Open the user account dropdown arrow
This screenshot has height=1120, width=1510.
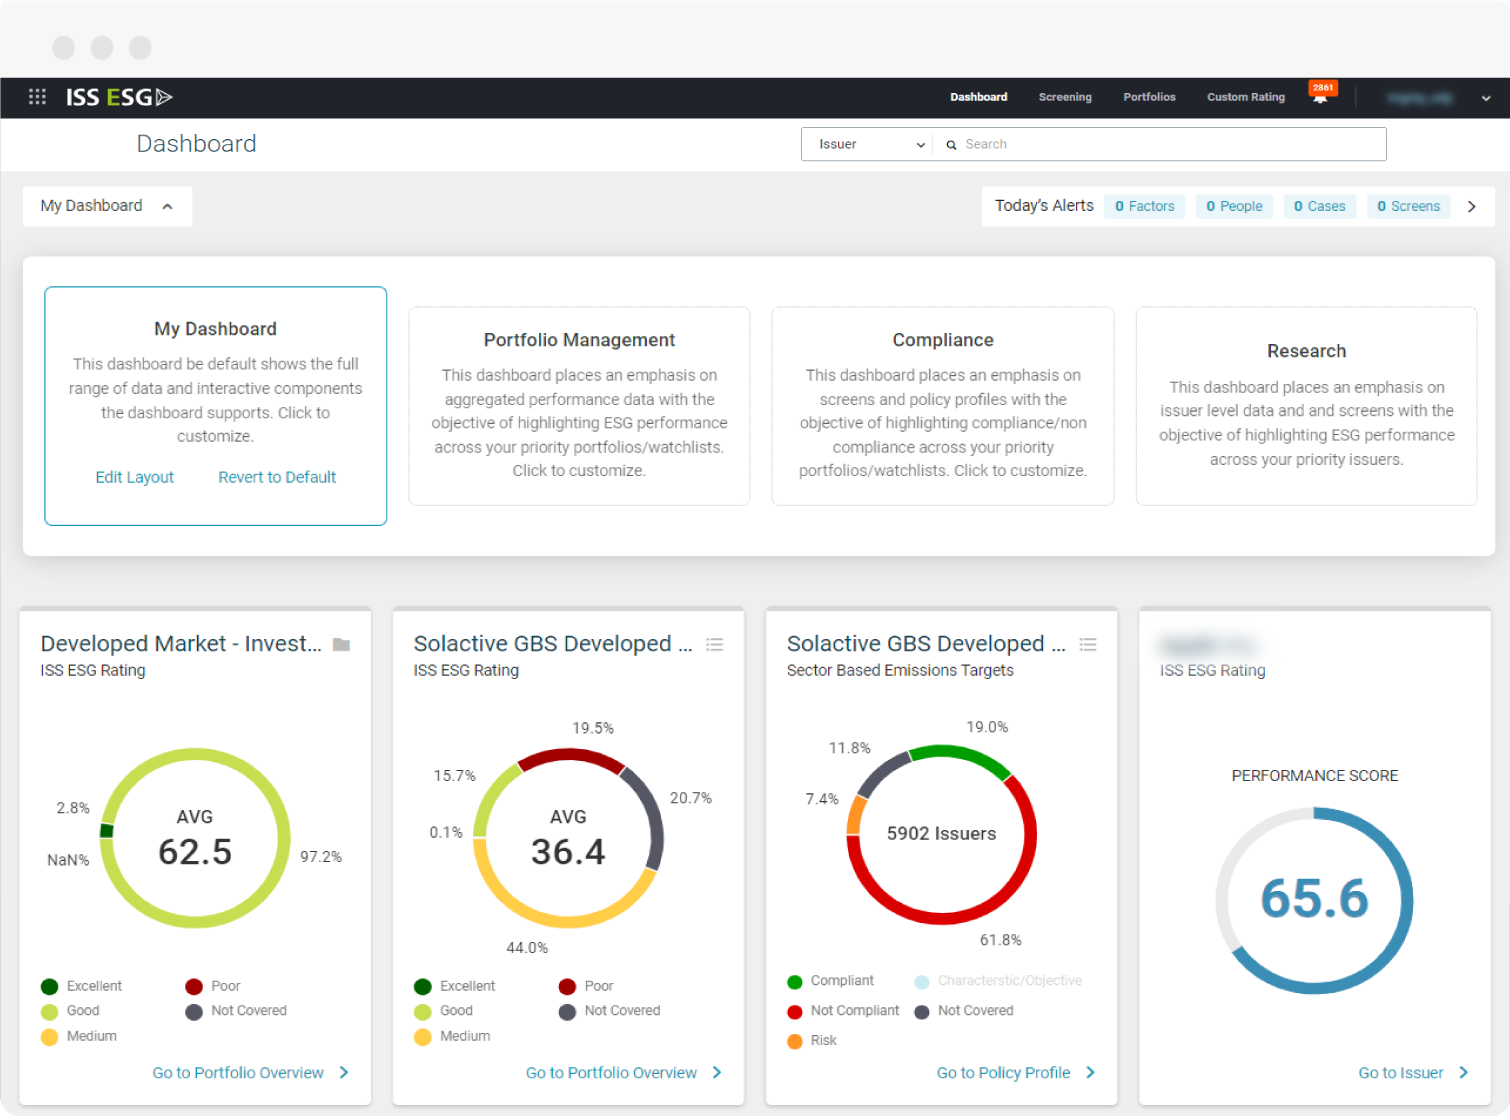[x=1486, y=98]
